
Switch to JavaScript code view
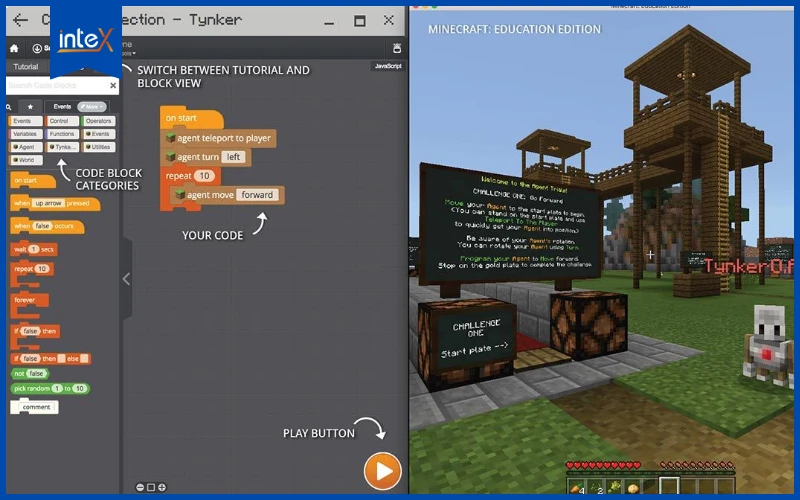point(388,66)
